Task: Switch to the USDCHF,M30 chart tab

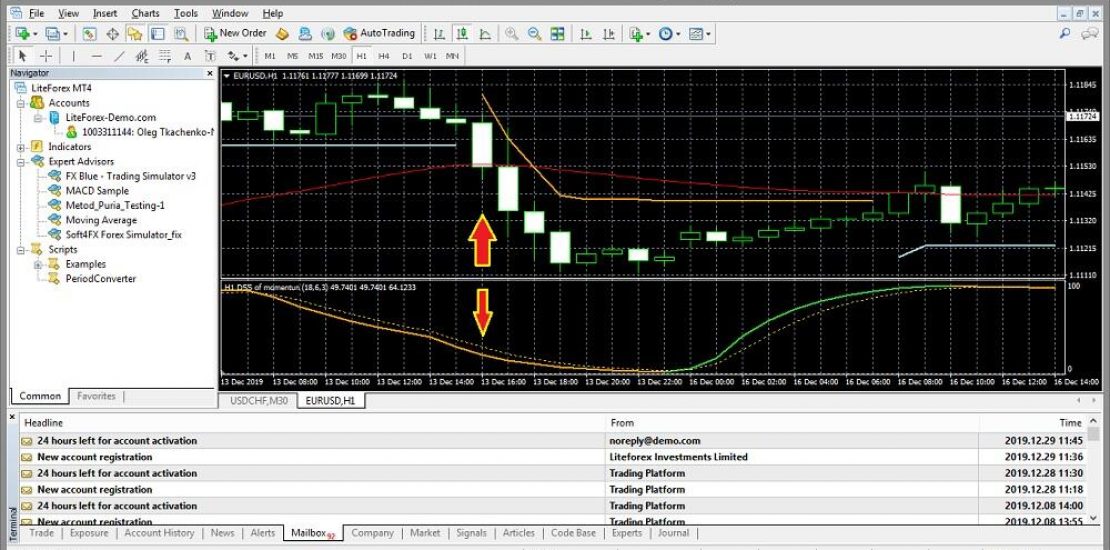Action: [257, 401]
